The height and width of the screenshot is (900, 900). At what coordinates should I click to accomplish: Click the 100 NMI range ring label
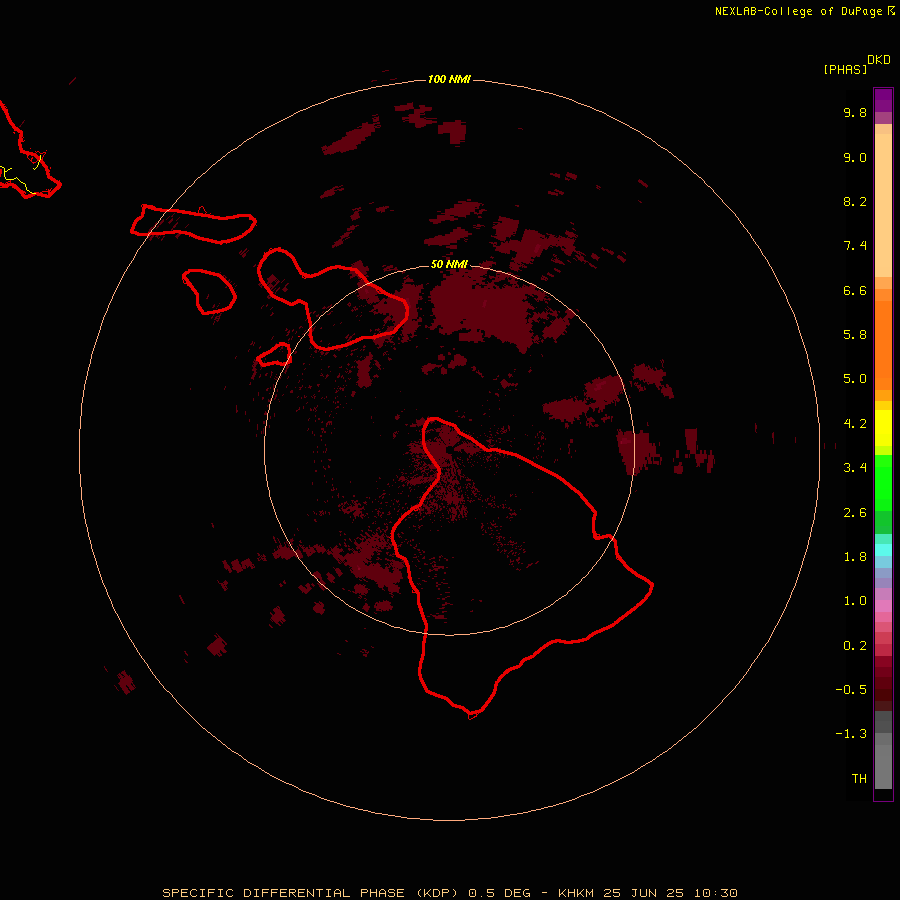pos(449,79)
